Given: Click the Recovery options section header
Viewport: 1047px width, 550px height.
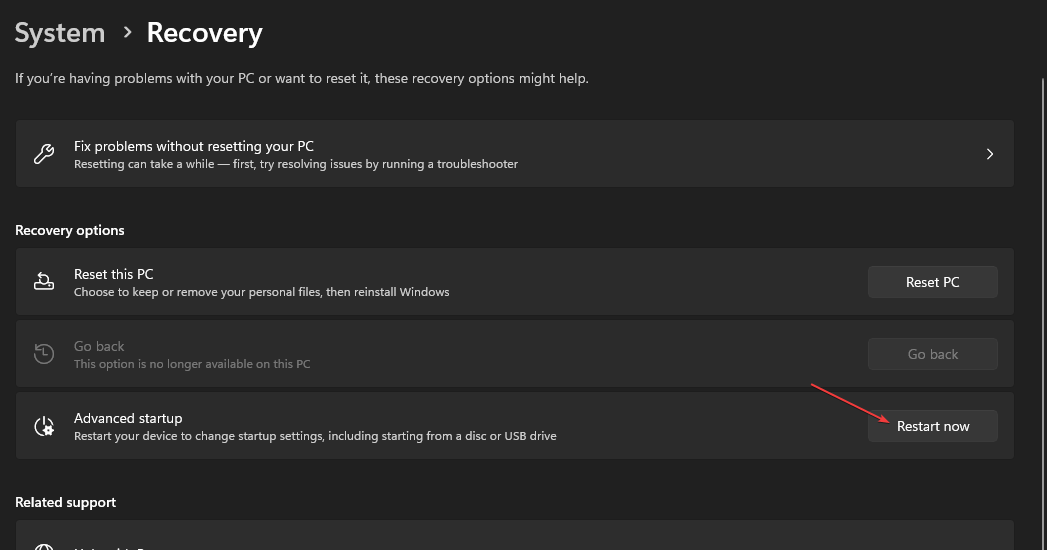Looking at the screenshot, I should click(x=70, y=230).
